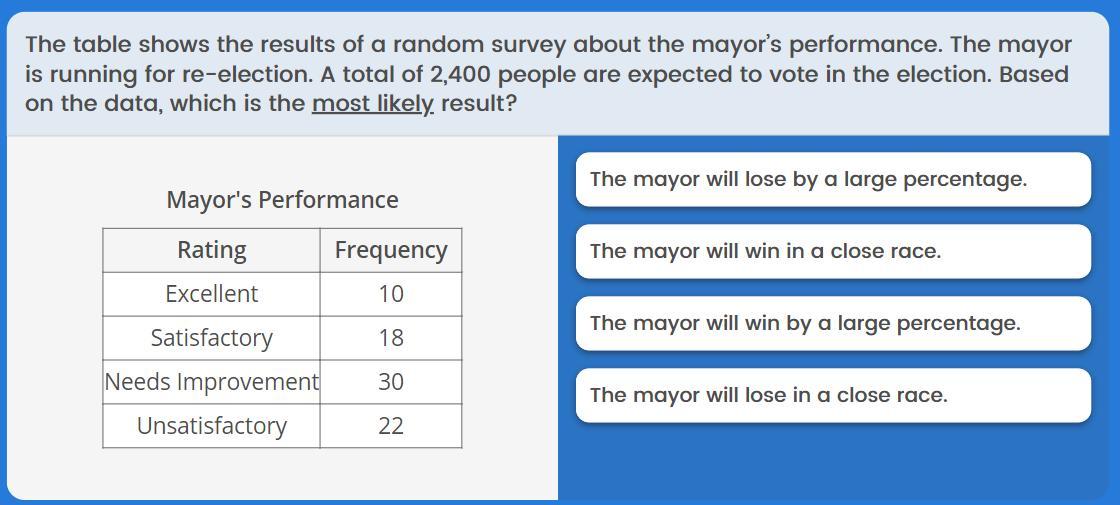Pick 'The mayor will win by a large percentage'
This screenshot has width=1120, height=505.
(832, 324)
